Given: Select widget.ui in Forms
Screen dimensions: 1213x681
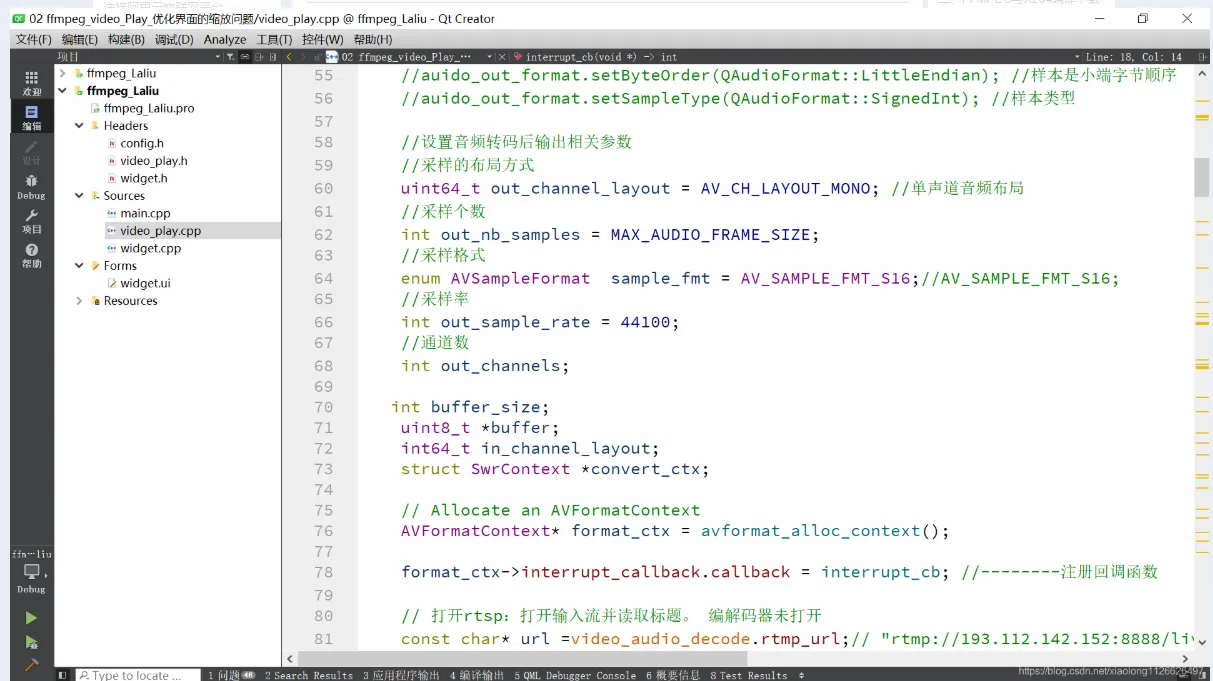Looking at the screenshot, I should point(145,283).
